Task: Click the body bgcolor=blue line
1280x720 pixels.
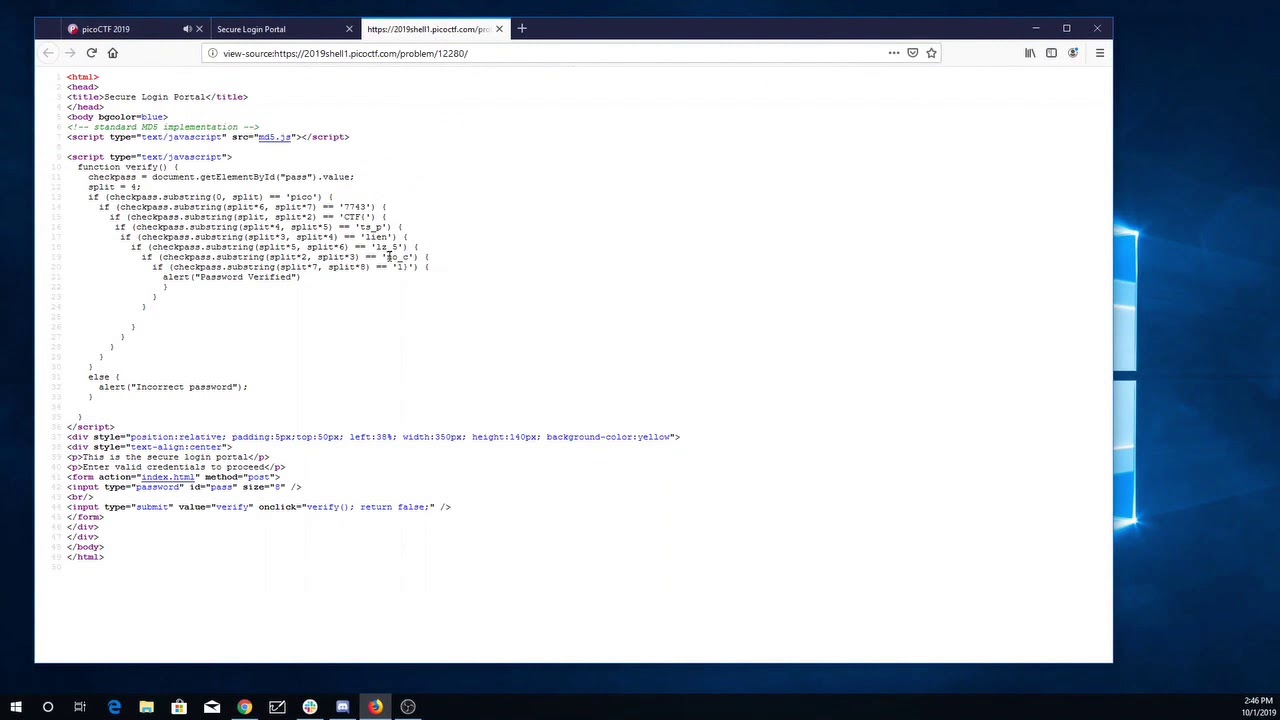Action: tap(117, 117)
